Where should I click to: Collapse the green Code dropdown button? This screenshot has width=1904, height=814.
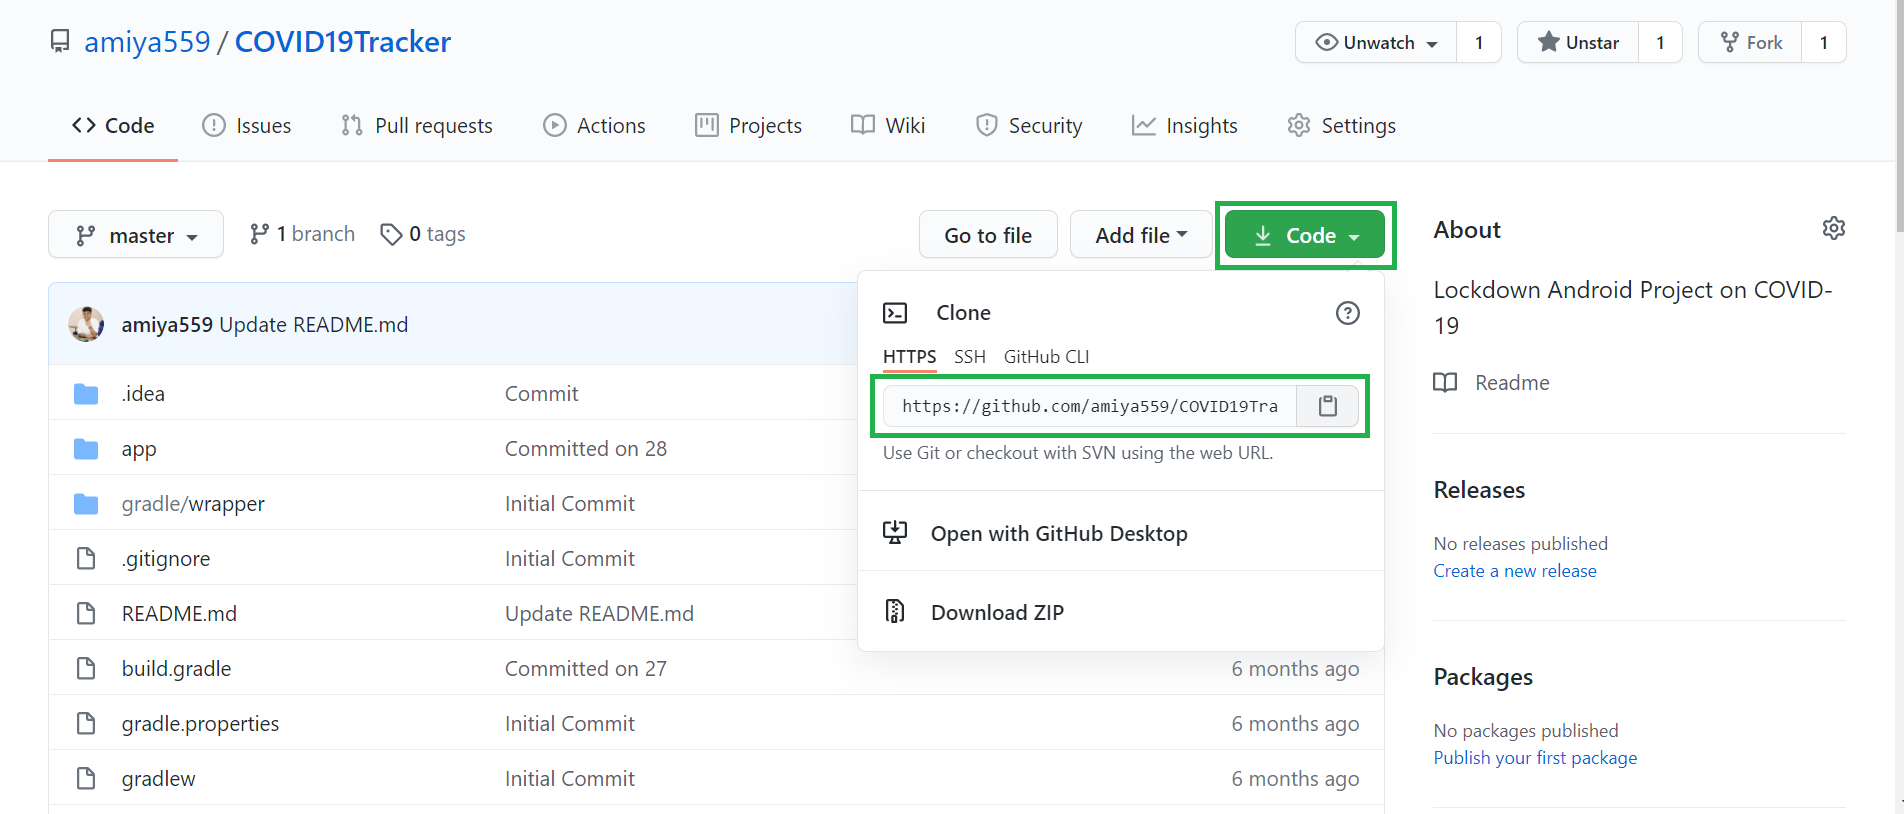[1304, 235]
